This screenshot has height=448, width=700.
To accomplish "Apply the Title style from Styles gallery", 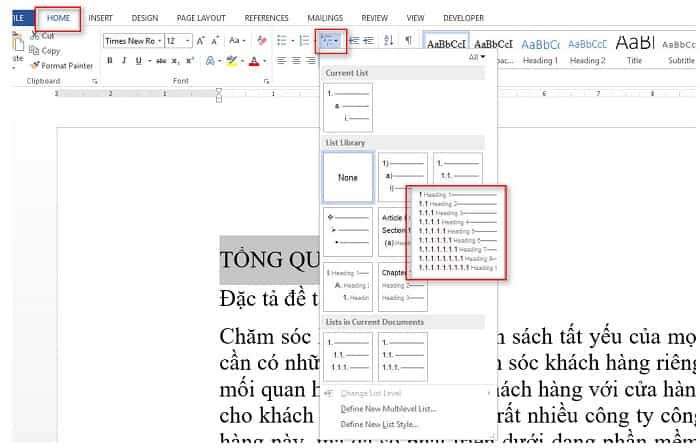I will [635, 46].
